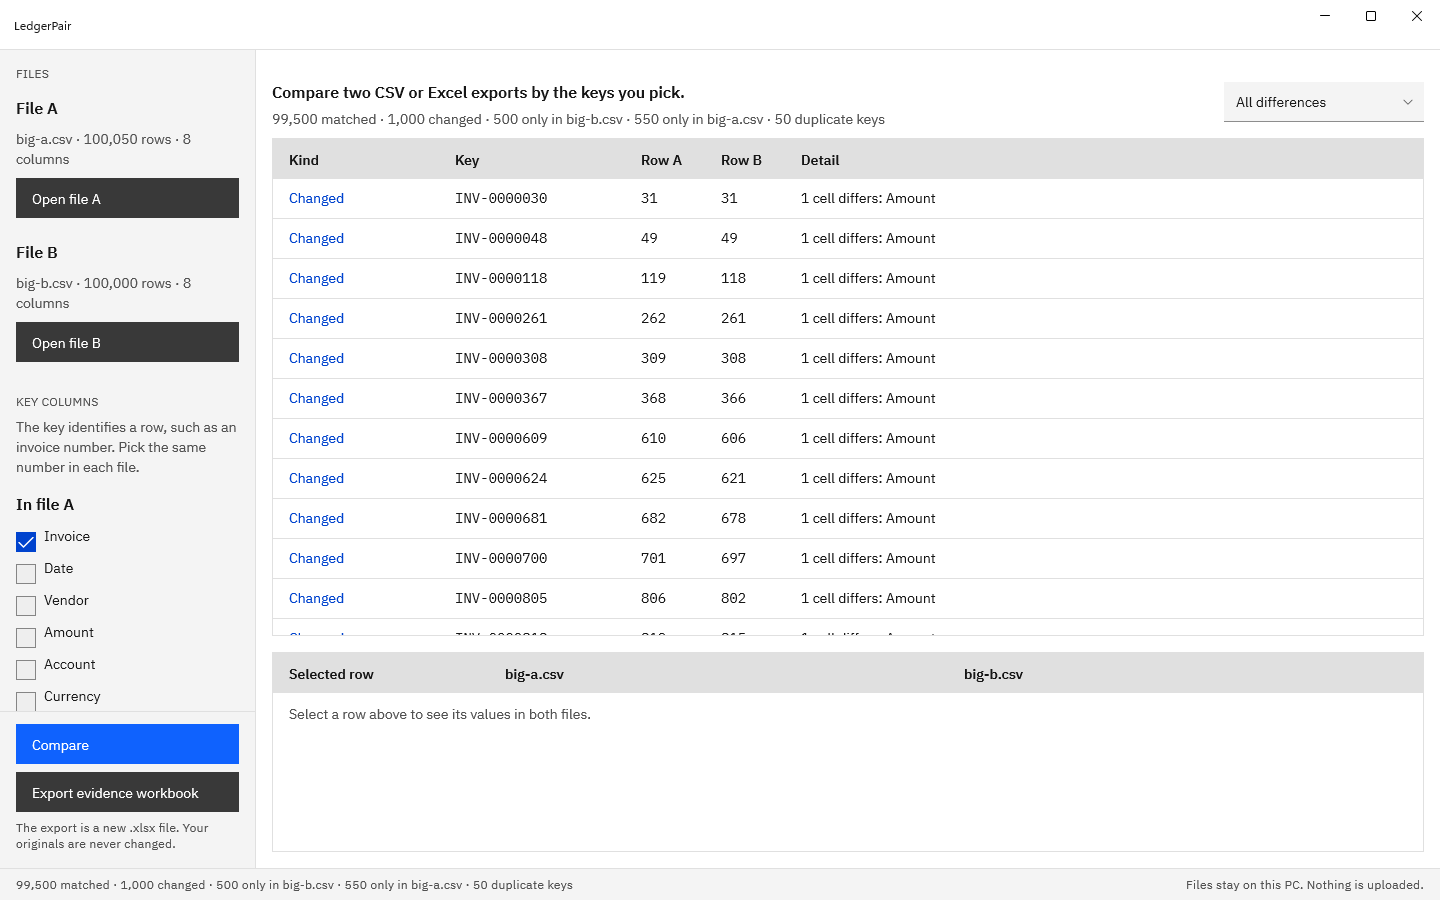The height and width of the screenshot is (900, 1440).
Task: Click the big-b.csv file info text
Action: [x=103, y=293]
